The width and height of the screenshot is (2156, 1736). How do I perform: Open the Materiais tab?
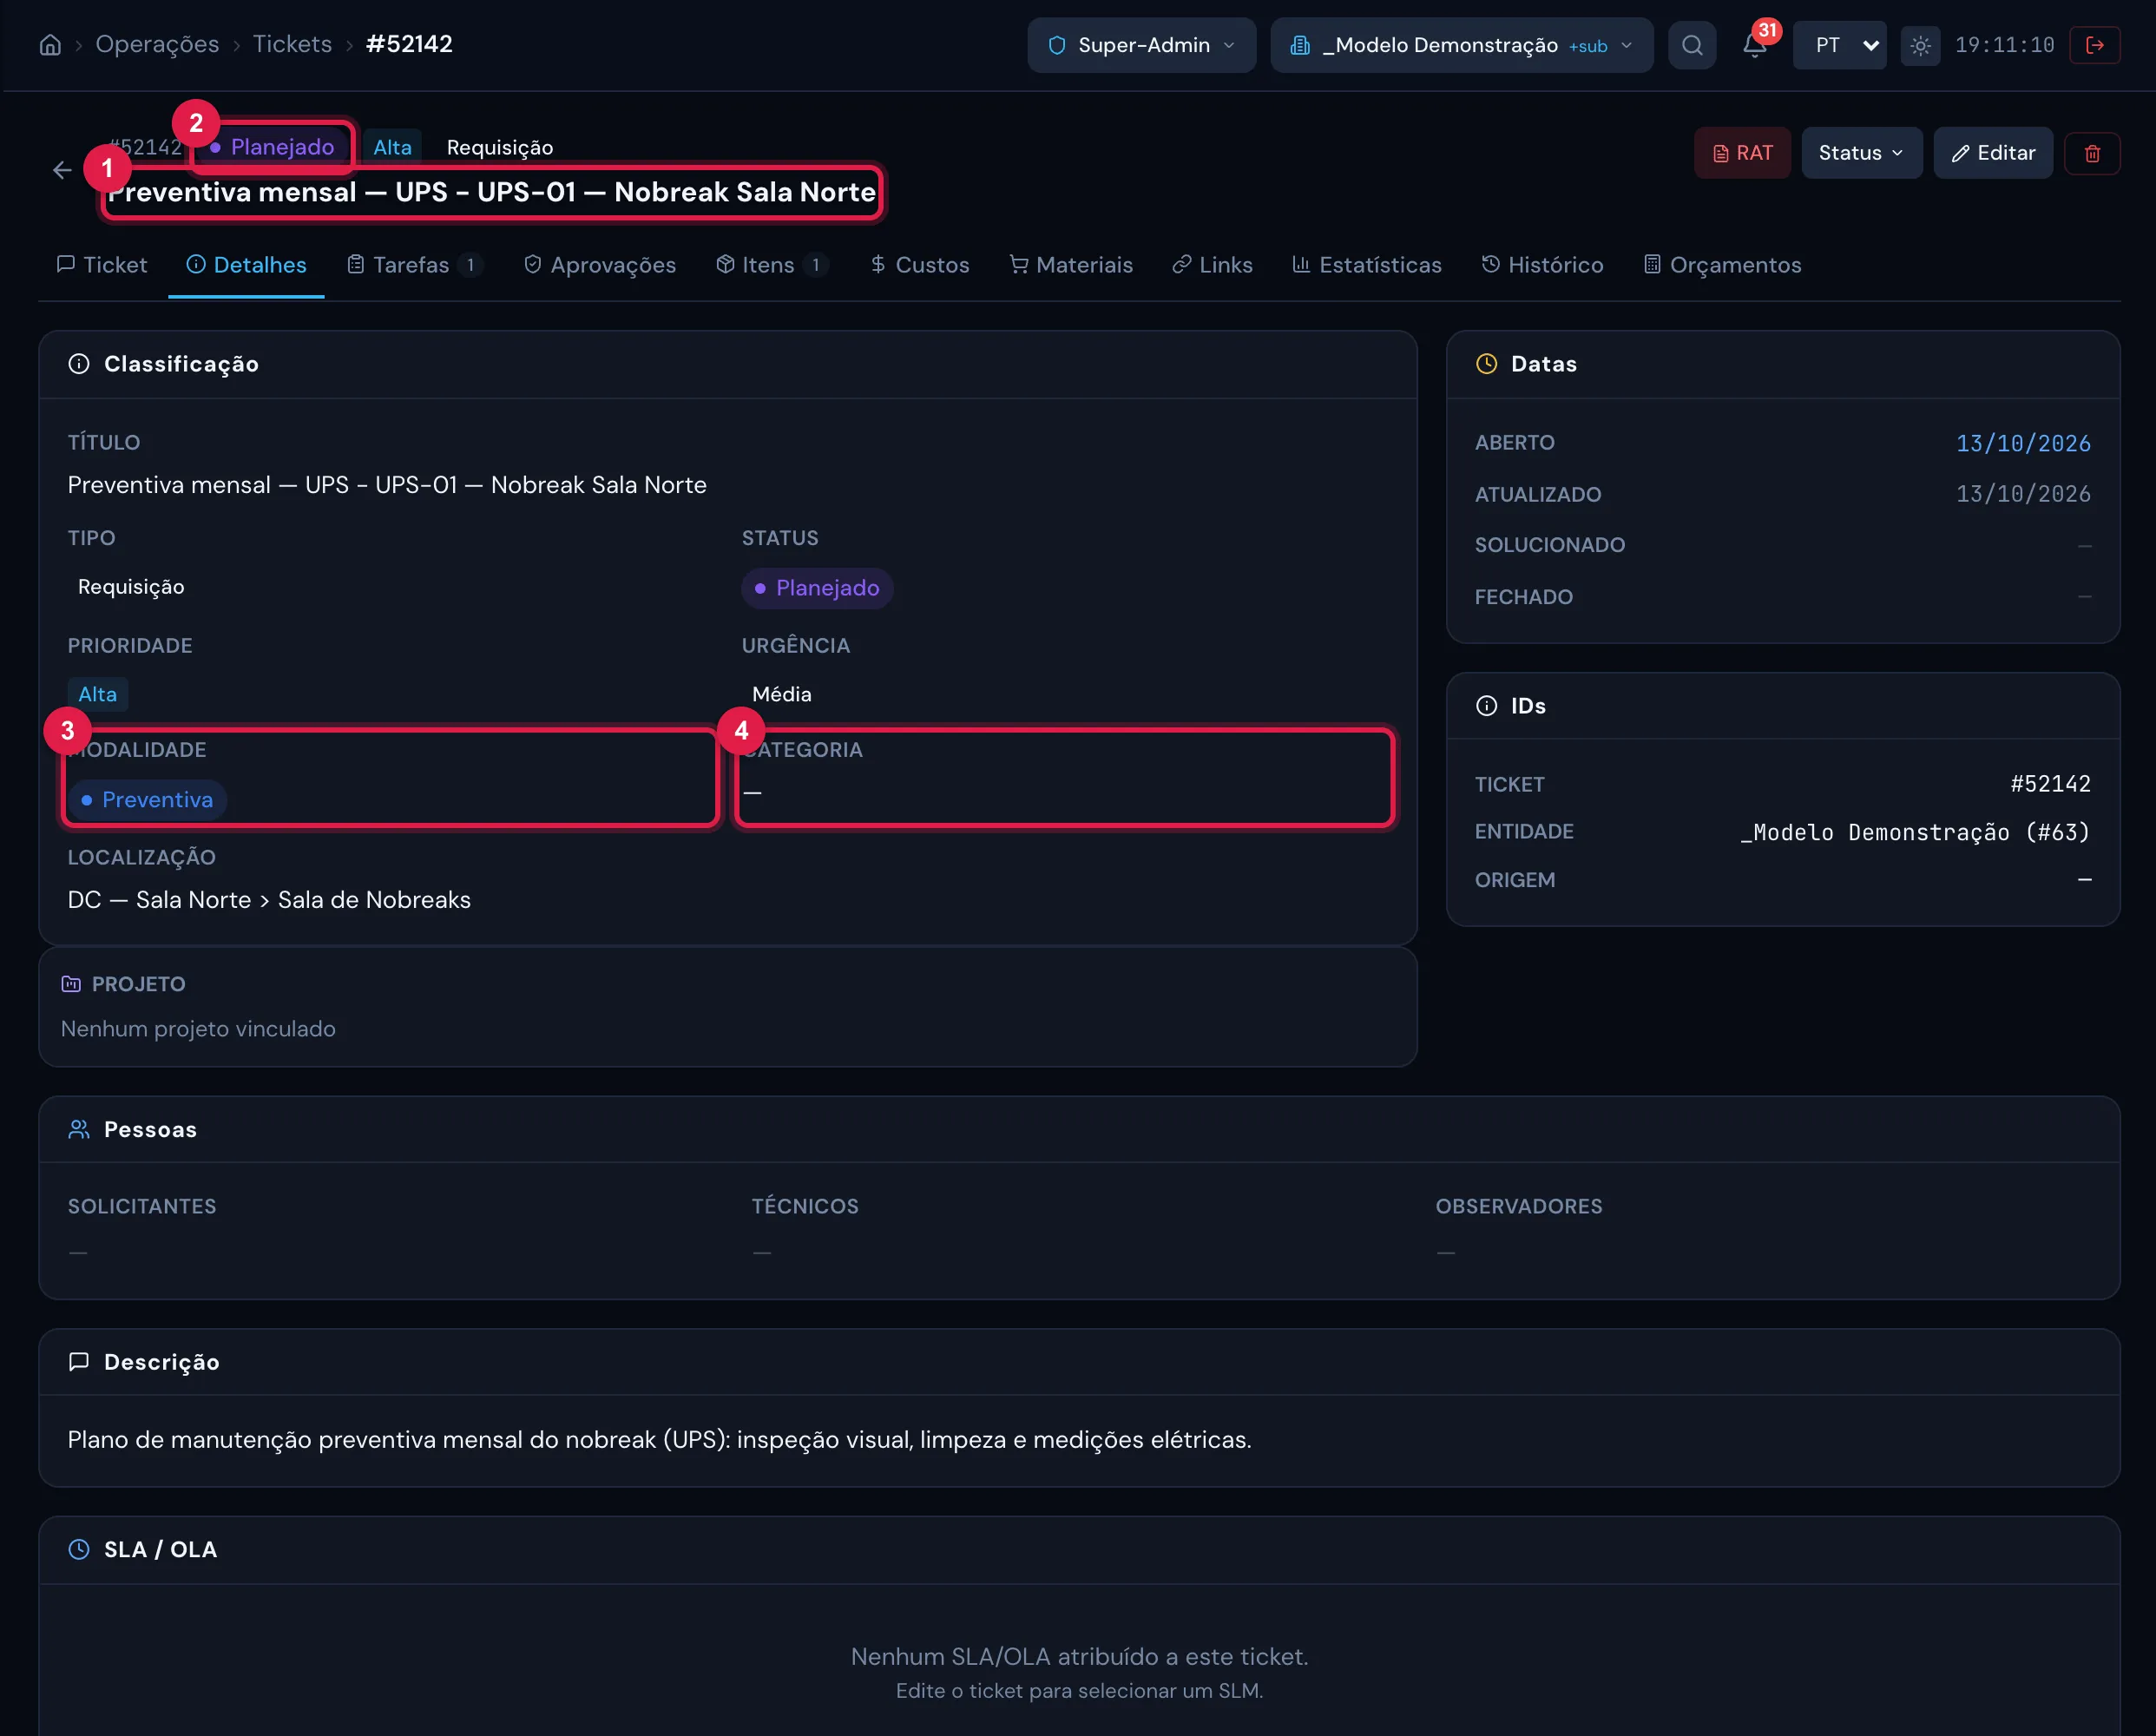pos(1071,265)
